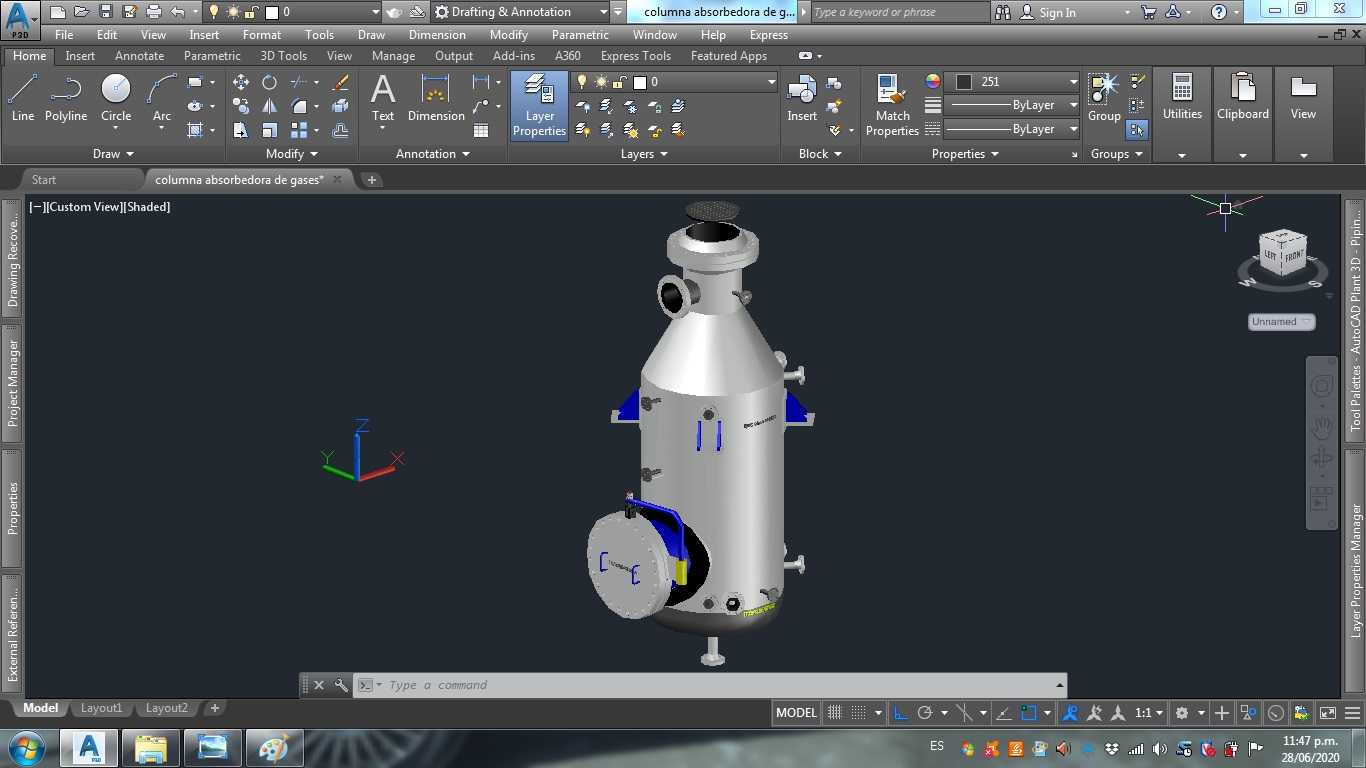Activate the Move tool in Modify panel
This screenshot has width=1366, height=768.
click(x=241, y=82)
